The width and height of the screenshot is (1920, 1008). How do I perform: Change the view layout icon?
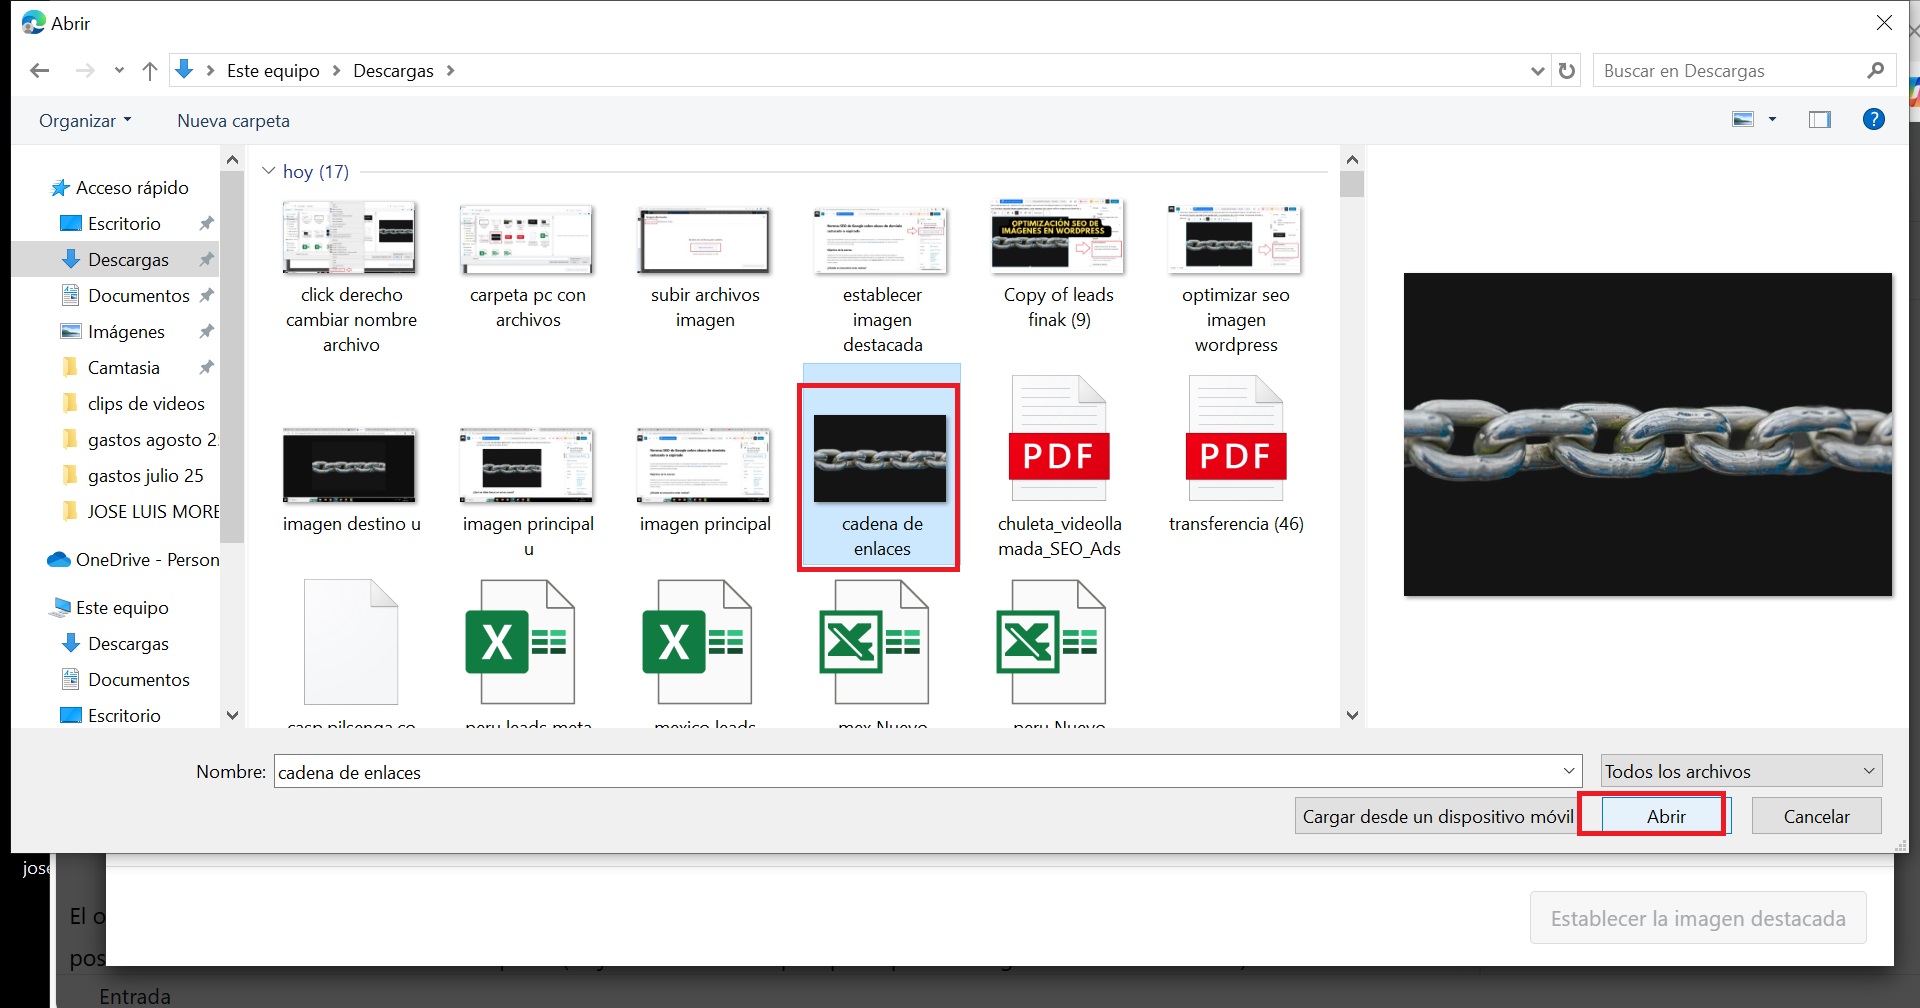(1743, 120)
